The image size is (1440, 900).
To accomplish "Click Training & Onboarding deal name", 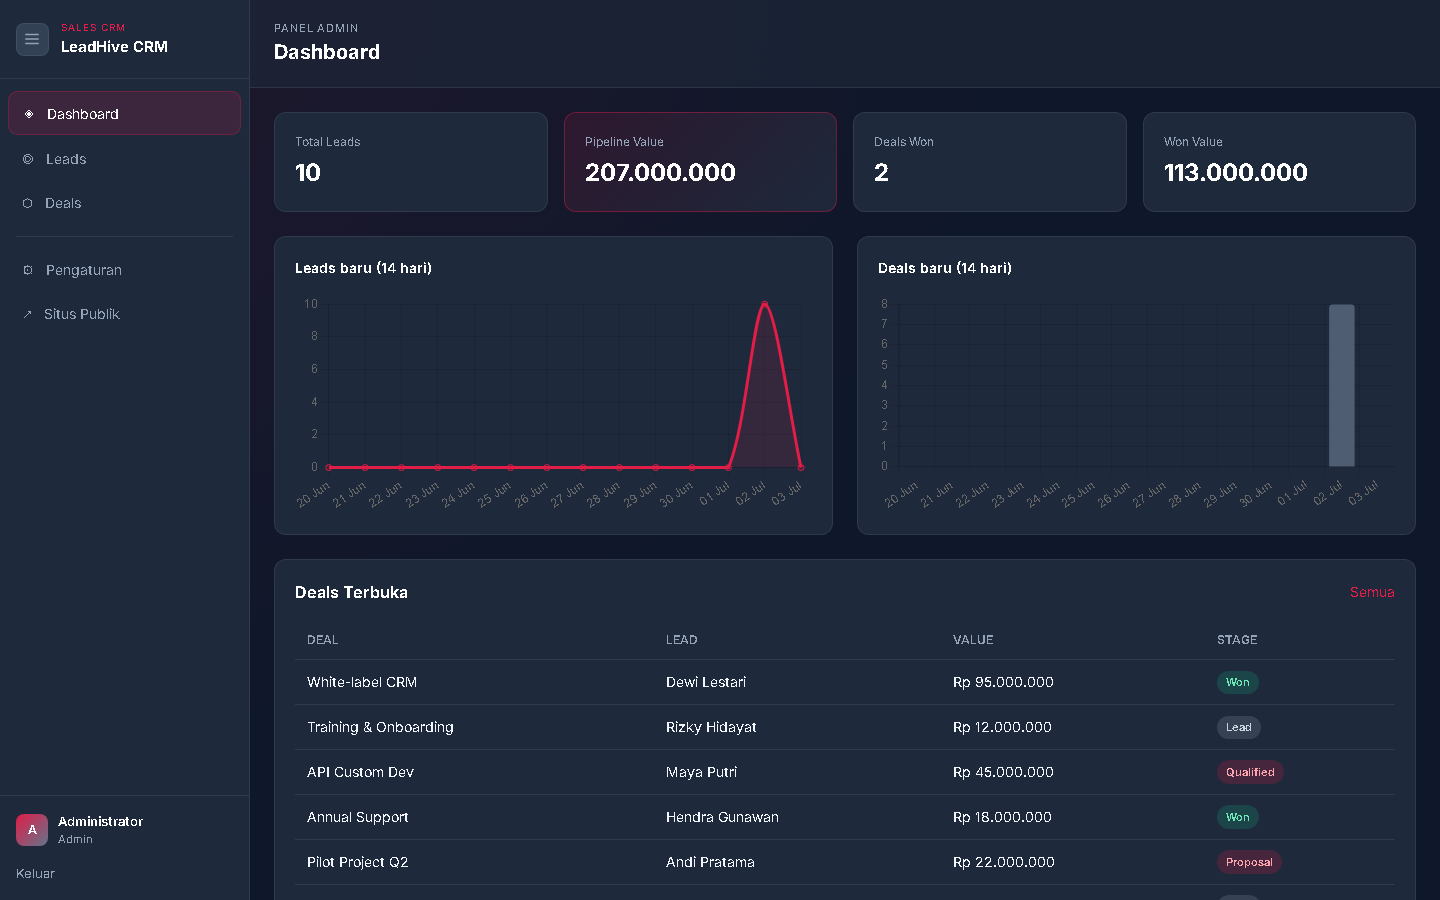I will click(x=380, y=727).
